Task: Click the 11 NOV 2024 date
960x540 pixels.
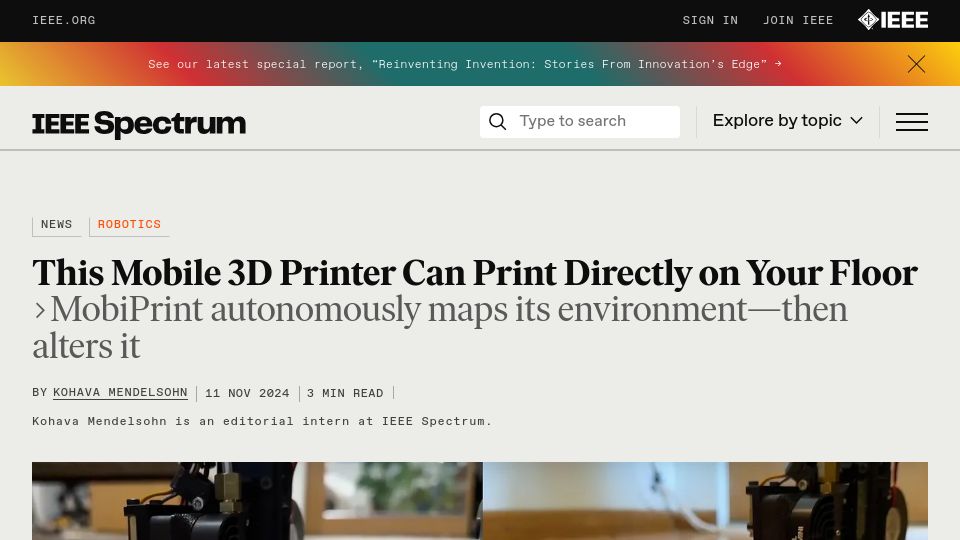Action: (247, 394)
